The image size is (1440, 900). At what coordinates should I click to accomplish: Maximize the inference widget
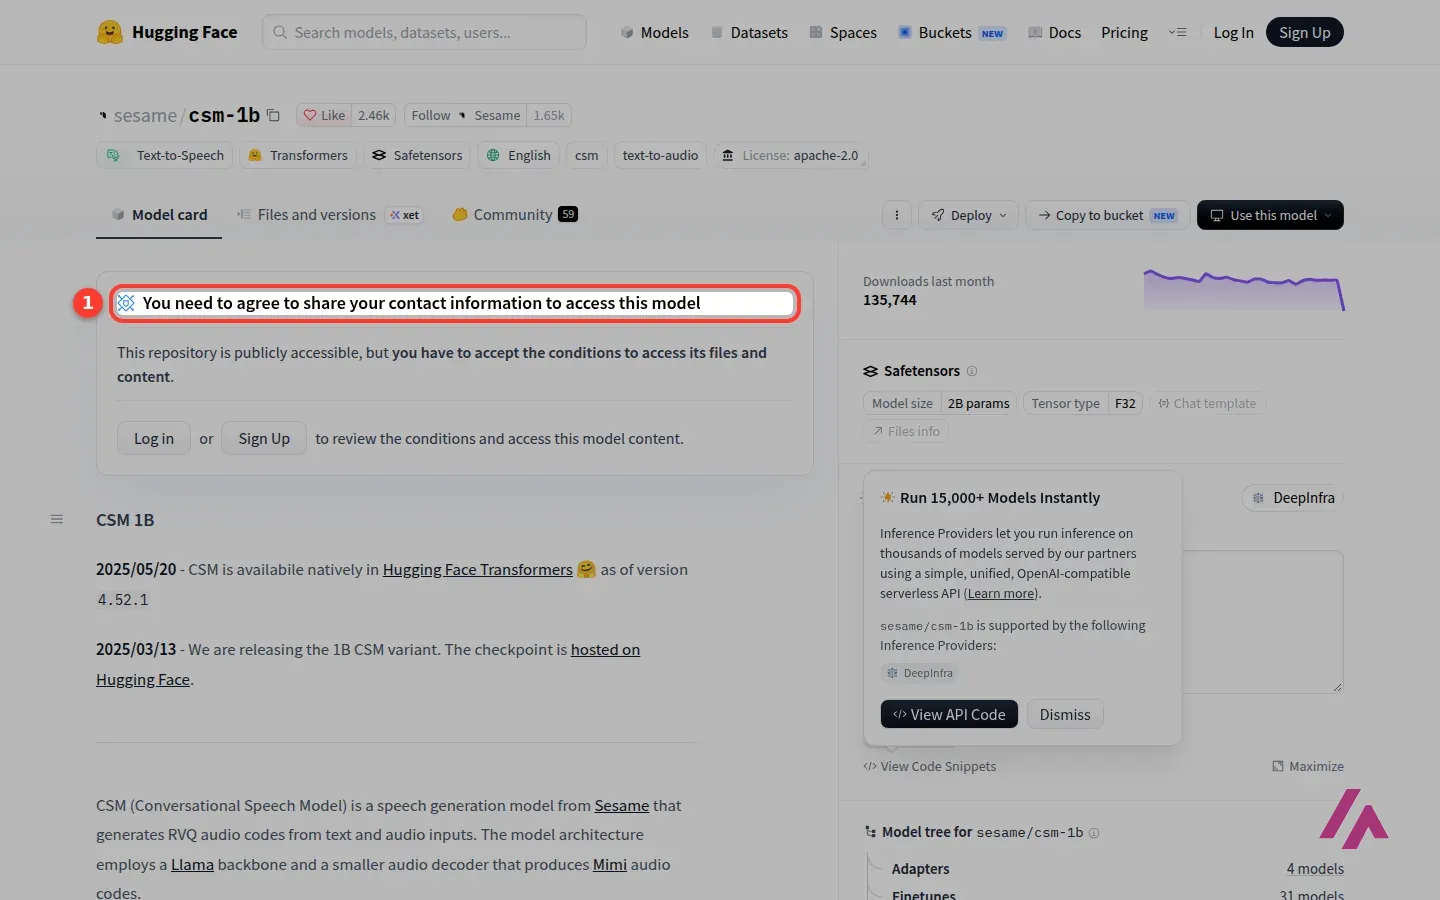(1308, 766)
